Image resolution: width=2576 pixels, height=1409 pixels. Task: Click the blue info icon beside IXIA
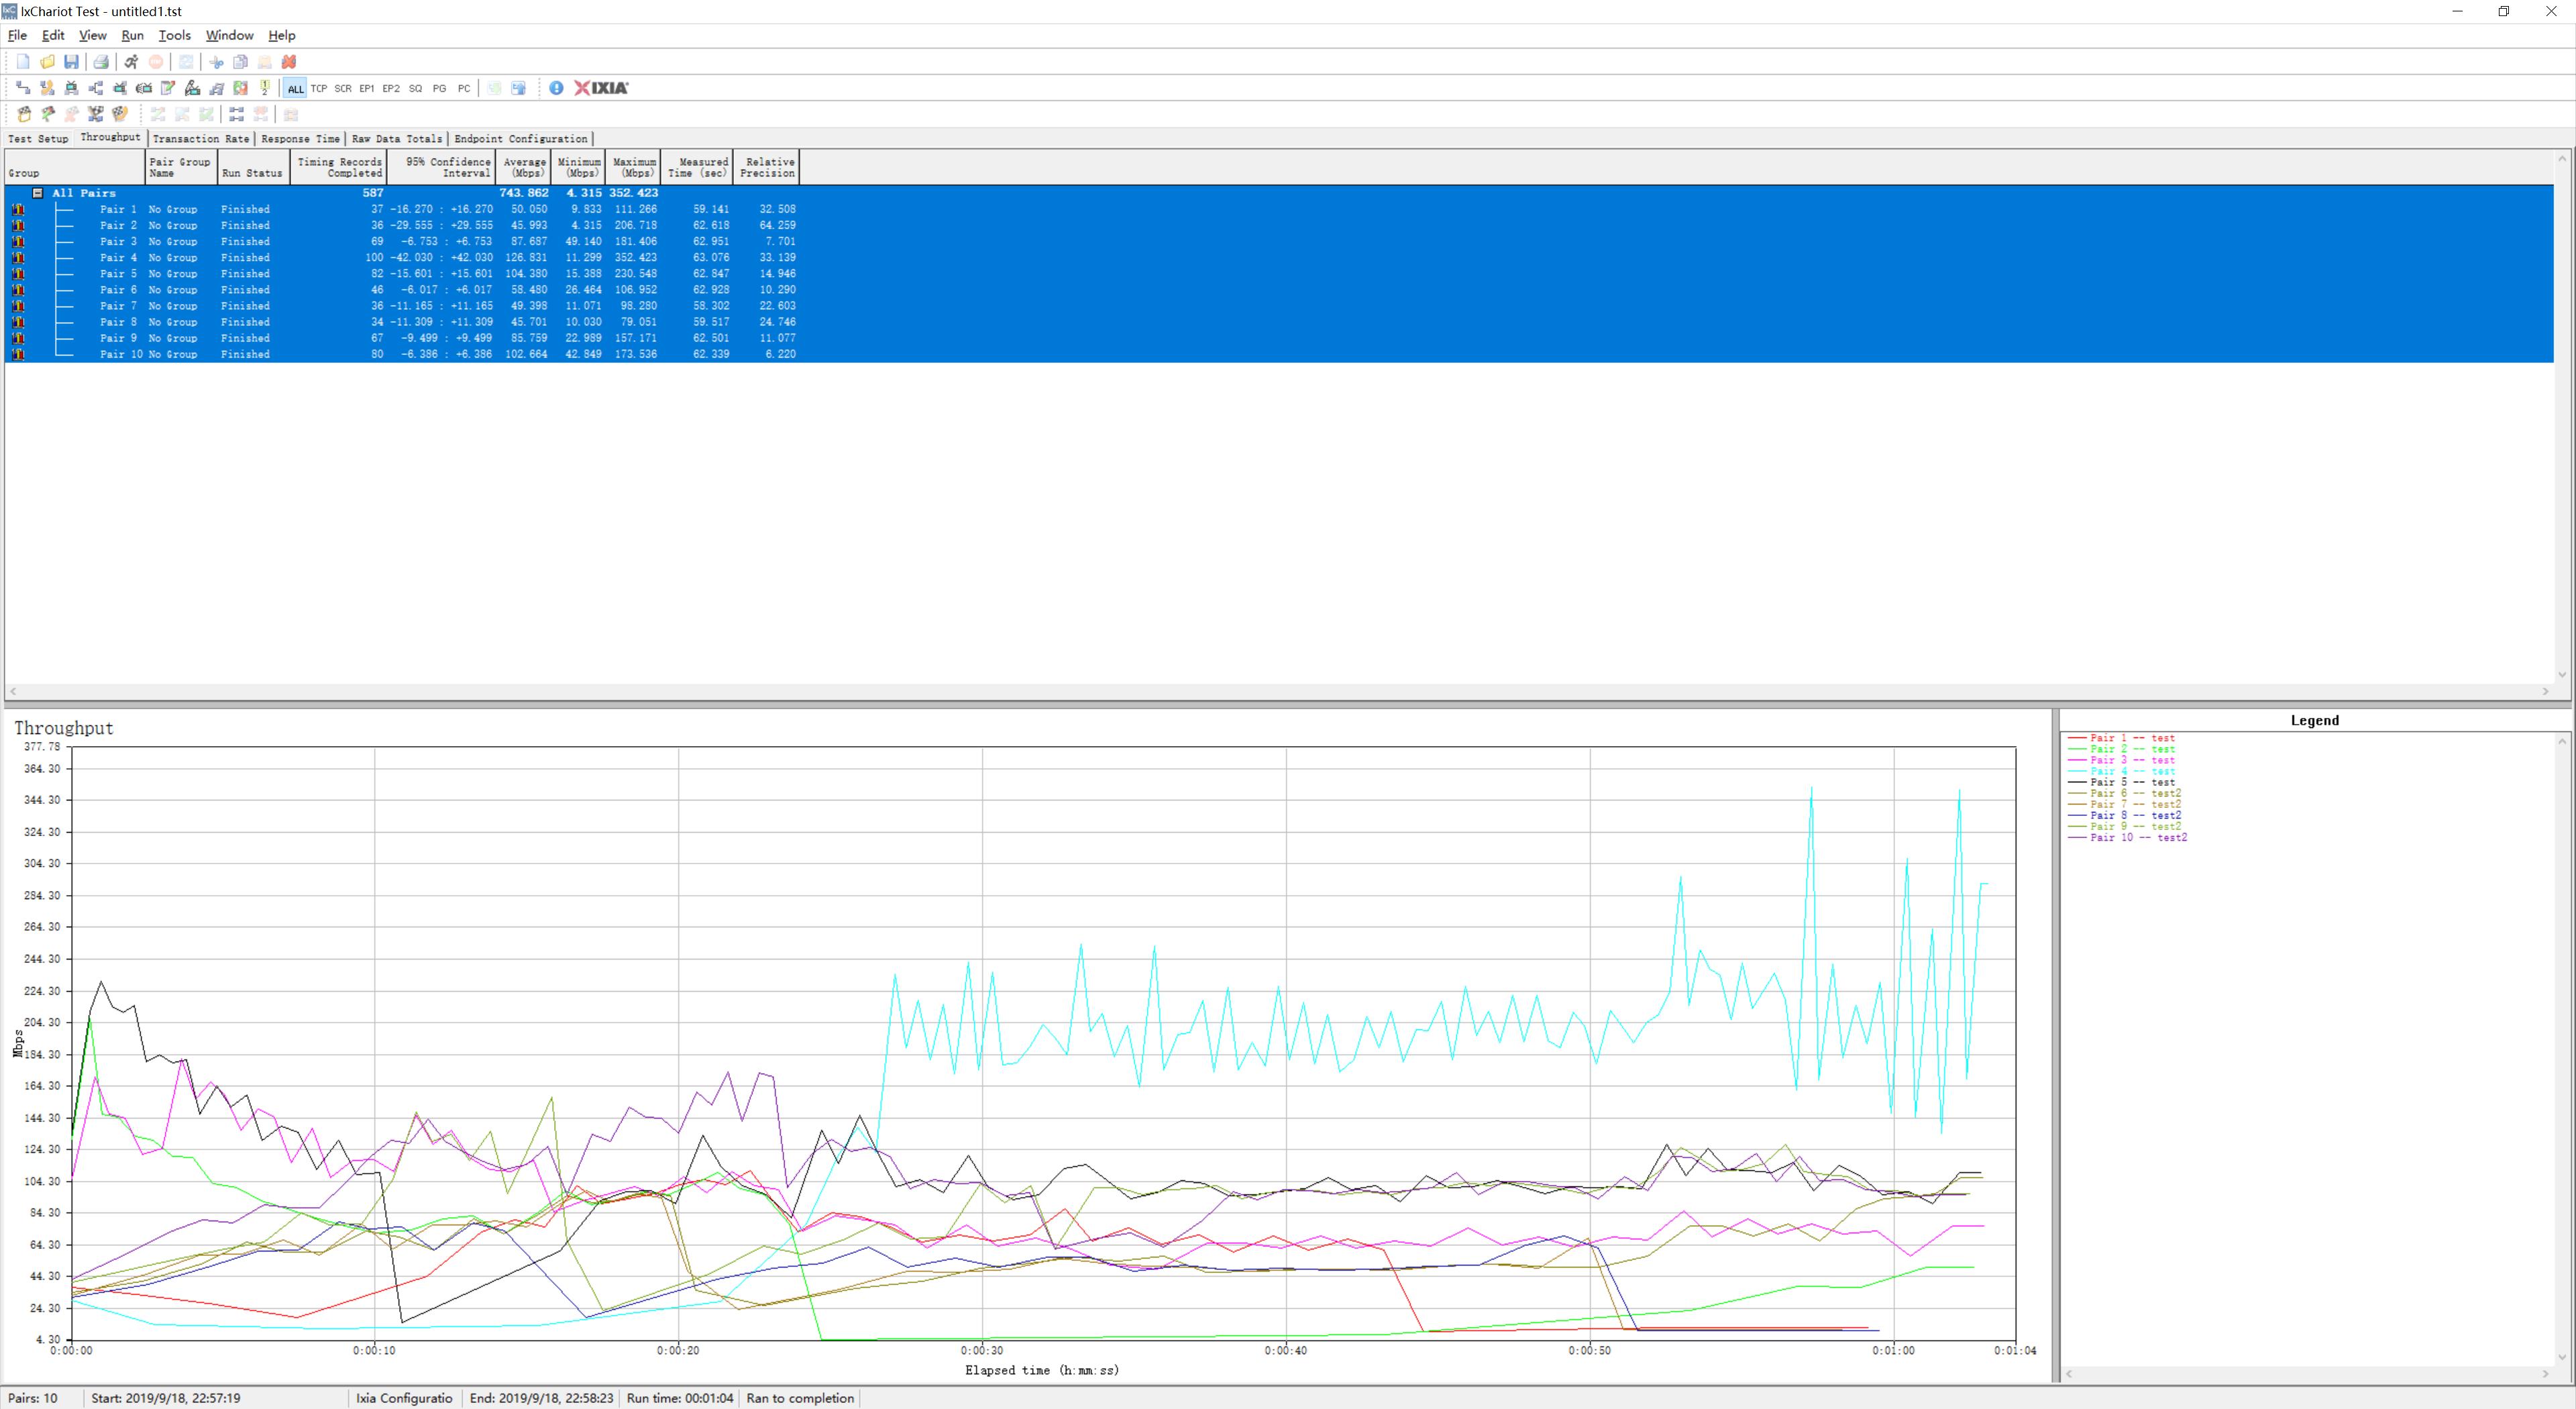556,88
